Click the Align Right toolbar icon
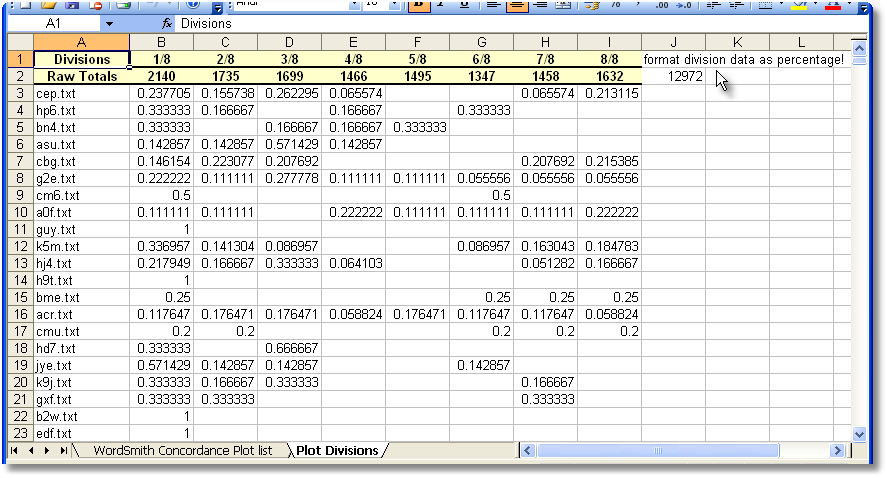 tap(541, 5)
